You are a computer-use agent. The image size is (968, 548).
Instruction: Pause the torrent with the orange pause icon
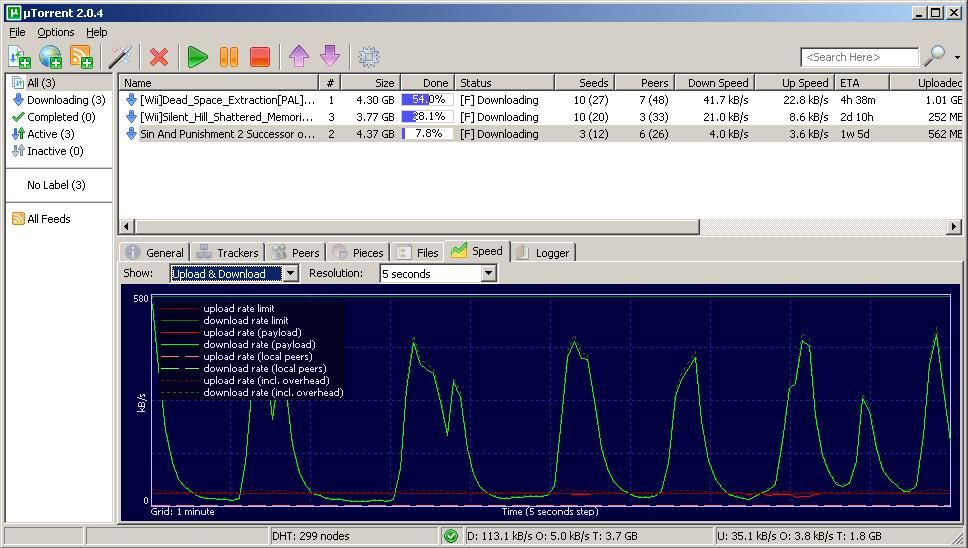click(229, 57)
